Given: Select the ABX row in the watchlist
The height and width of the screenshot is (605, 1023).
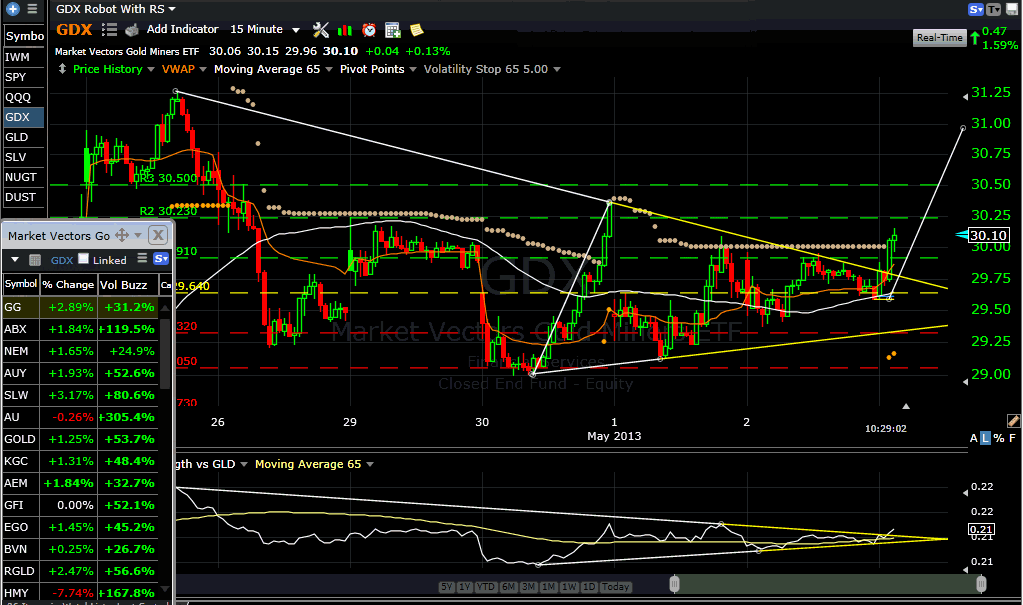Looking at the screenshot, I should pyautogui.click(x=80, y=329).
